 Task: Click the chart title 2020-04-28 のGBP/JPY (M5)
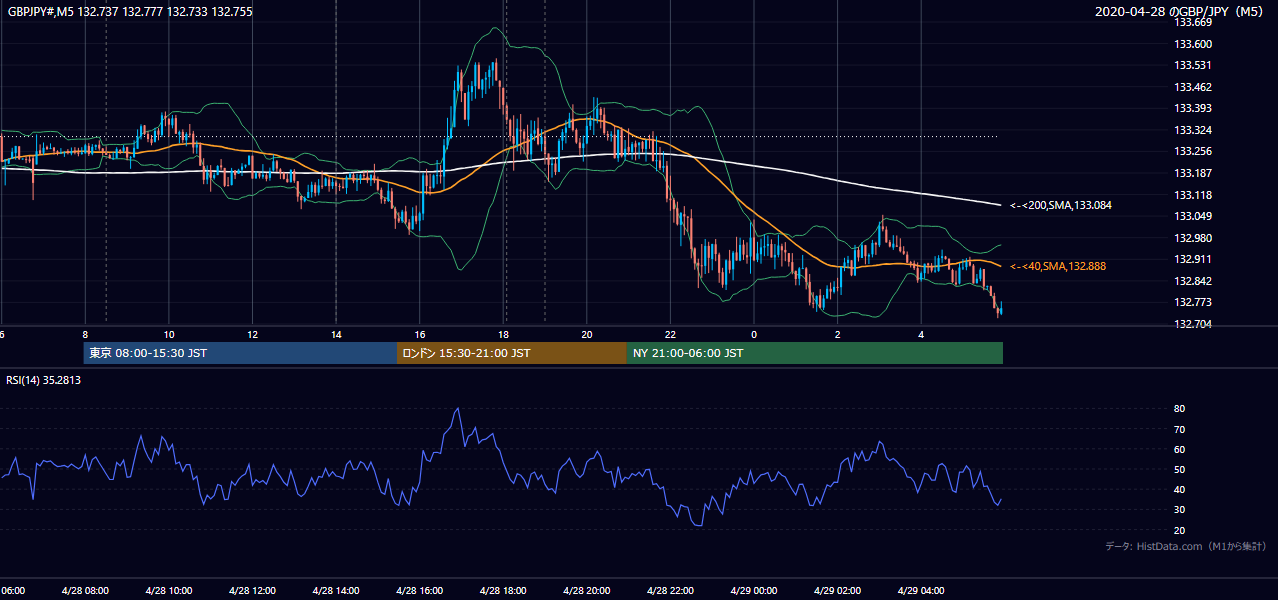[1181, 11]
